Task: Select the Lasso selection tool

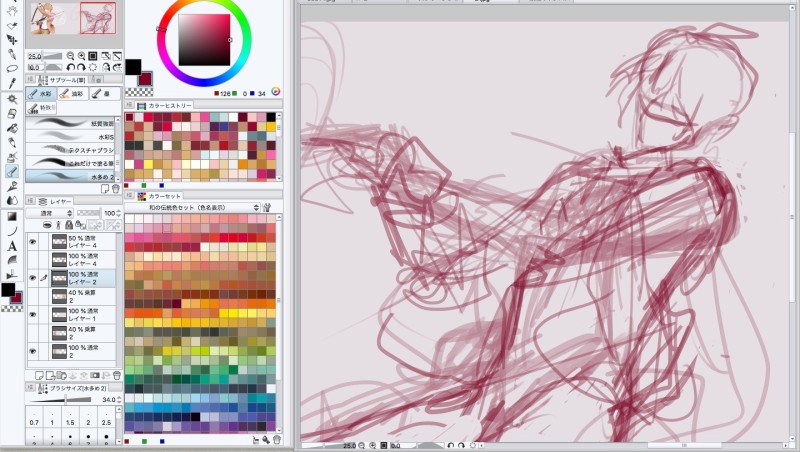Action: coord(12,68)
